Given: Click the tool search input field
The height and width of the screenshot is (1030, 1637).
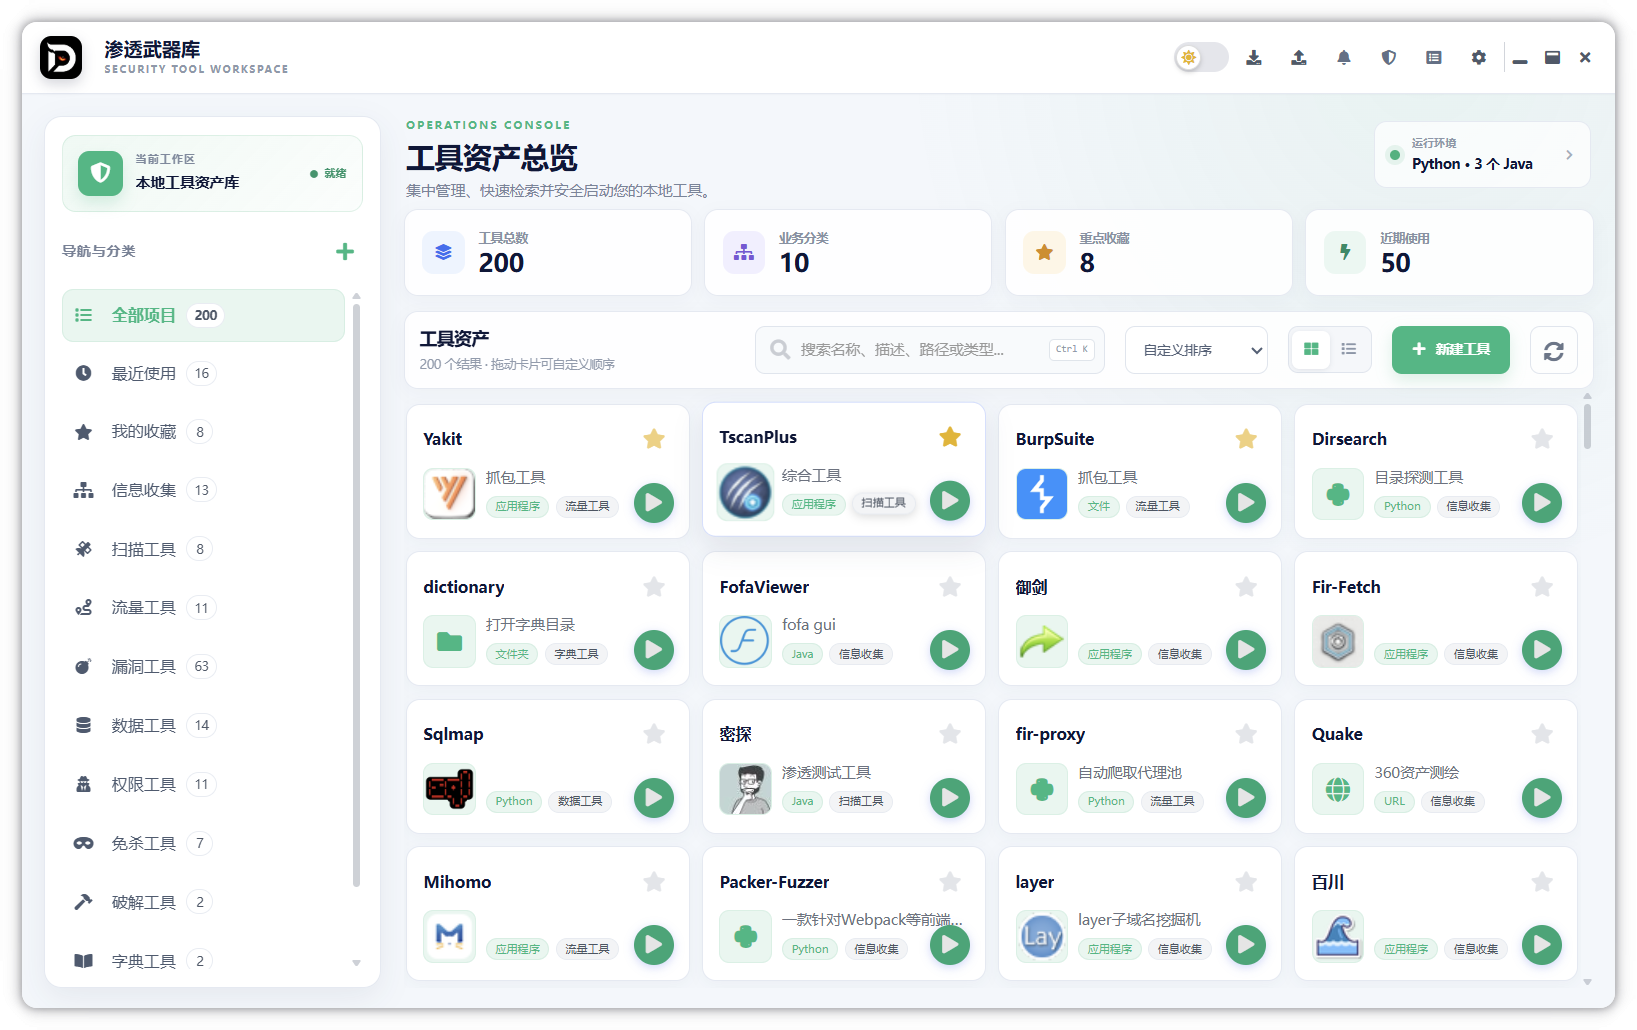Looking at the screenshot, I should coord(930,350).
